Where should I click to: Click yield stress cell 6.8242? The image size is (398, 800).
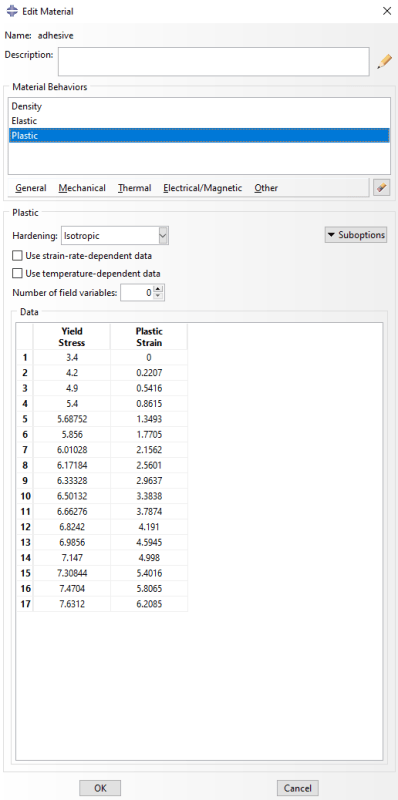point(71,527)
